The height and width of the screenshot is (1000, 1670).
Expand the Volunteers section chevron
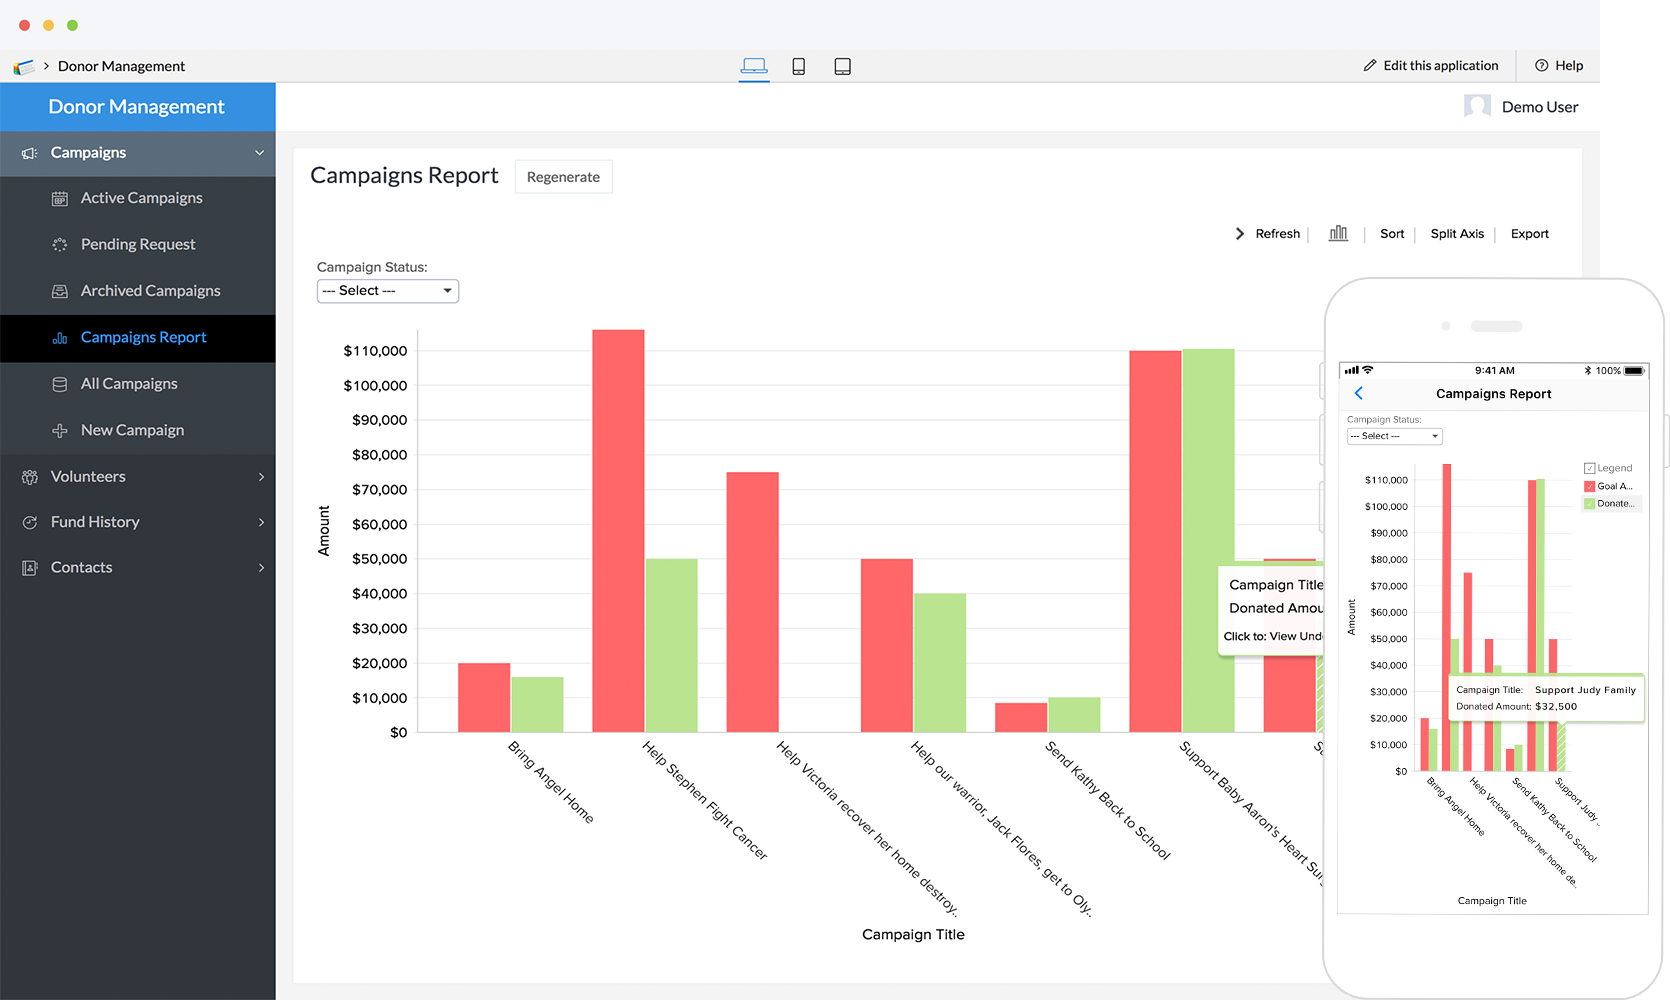[262, 477]
